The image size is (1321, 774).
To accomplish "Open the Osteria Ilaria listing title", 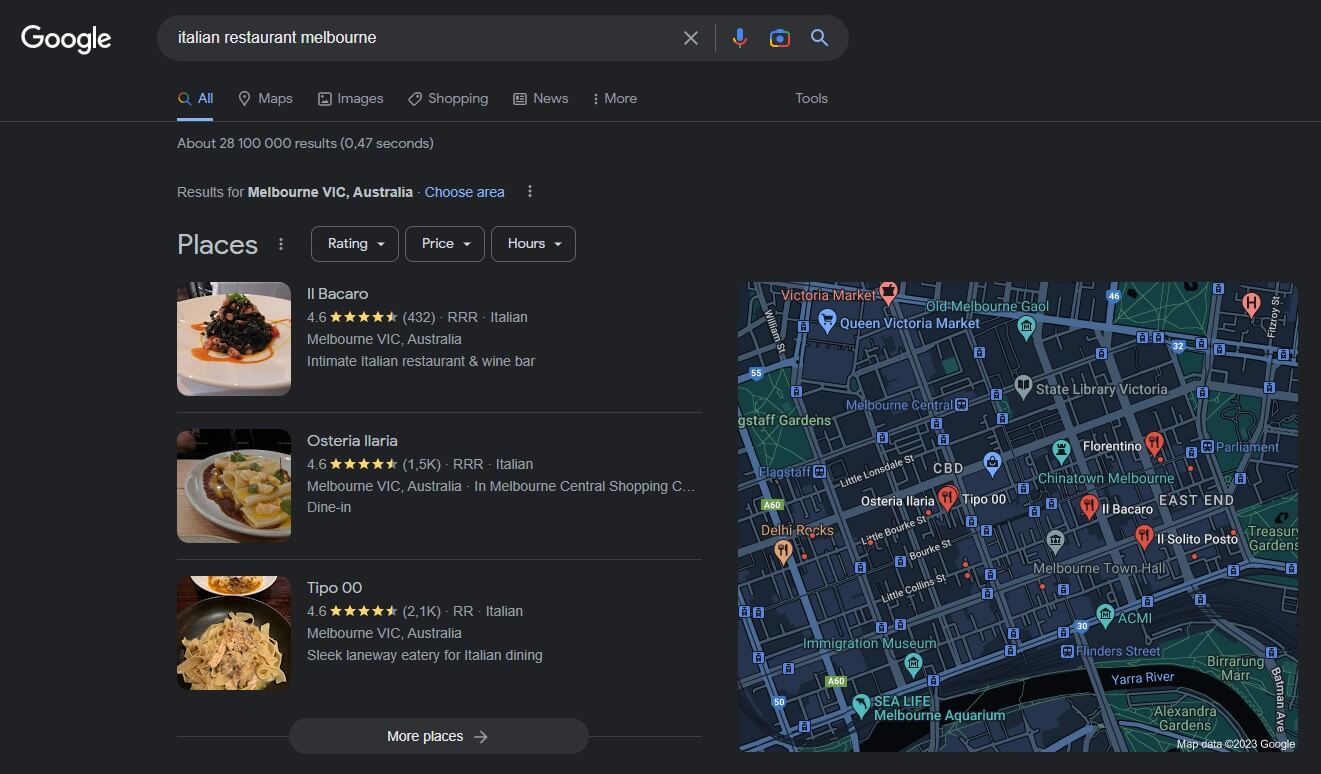I will [352, 441].
